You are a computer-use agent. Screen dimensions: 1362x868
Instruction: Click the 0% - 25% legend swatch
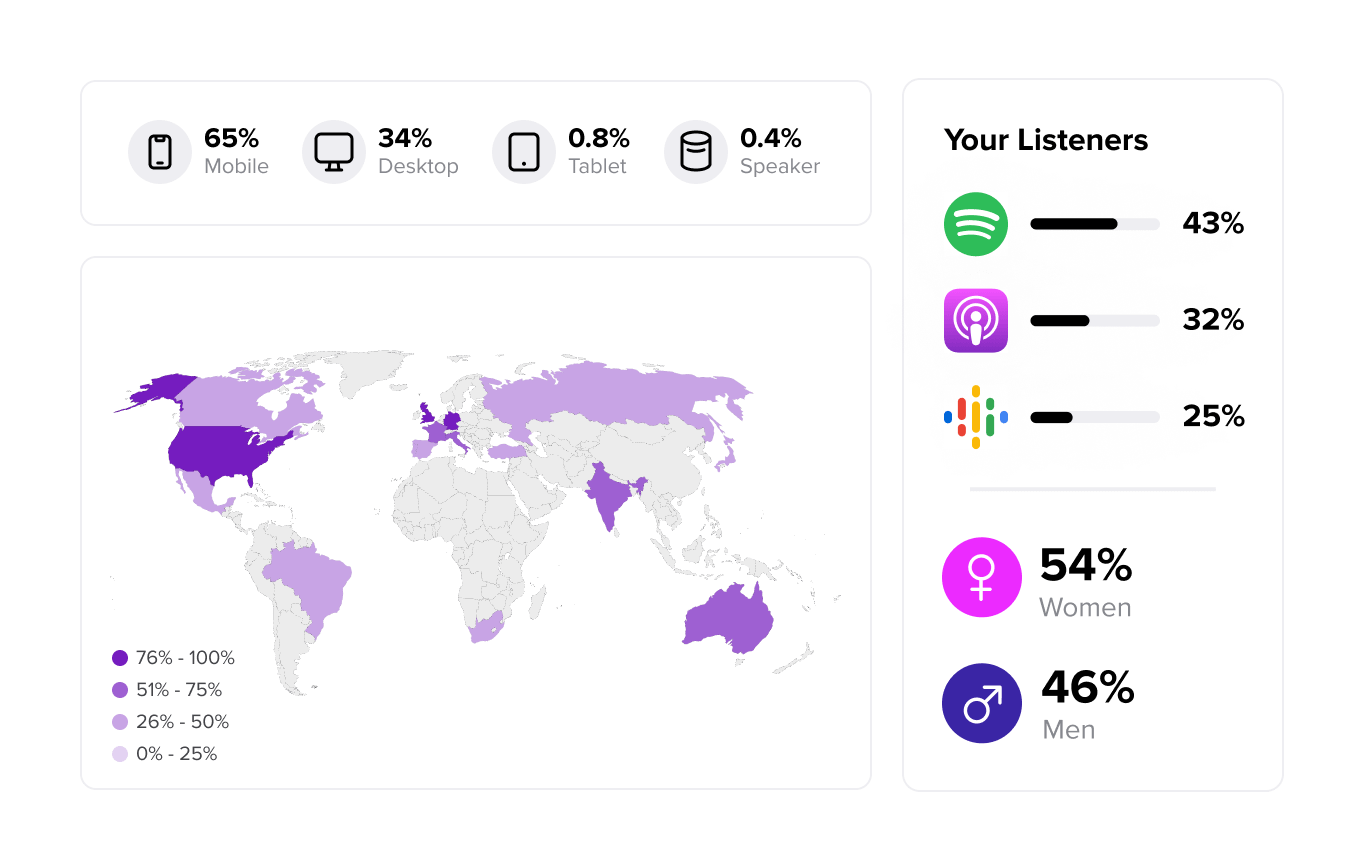(120, 754)
